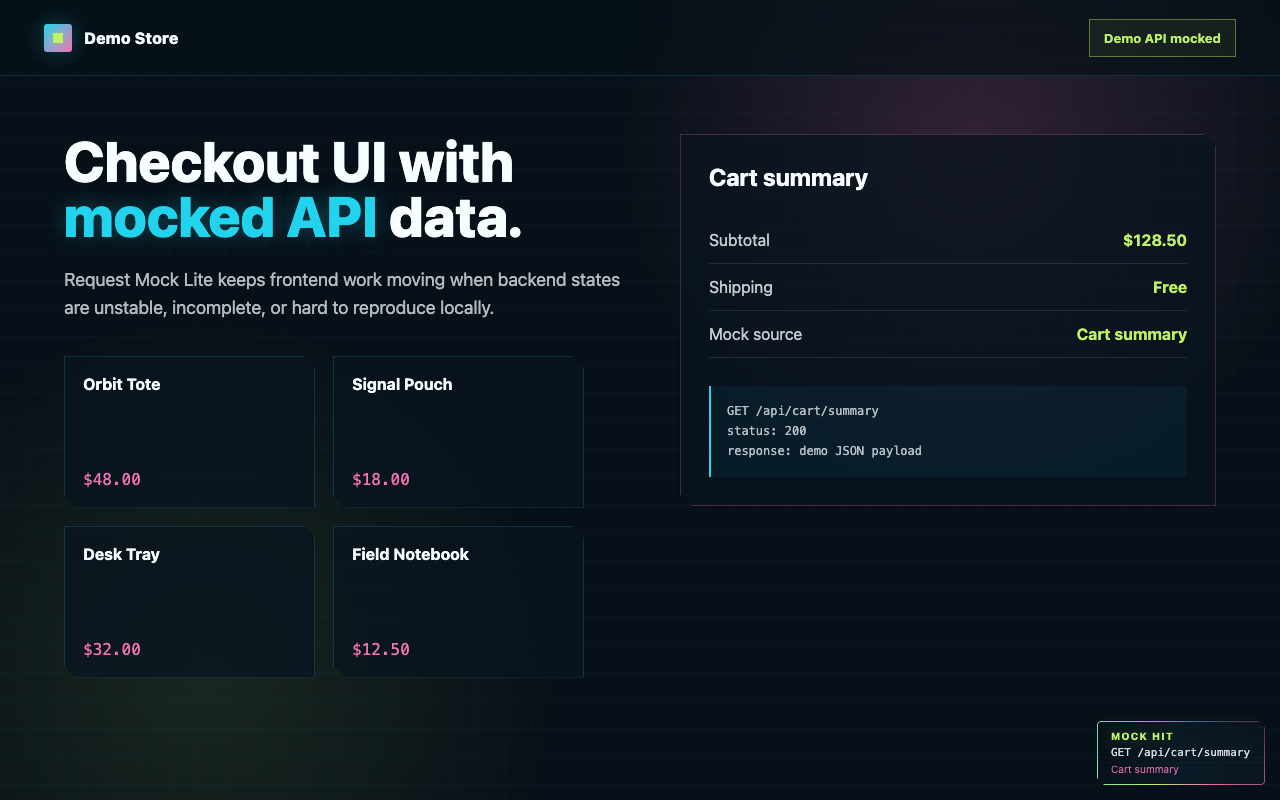Viewport: 1280px width, 800px height.
Task: Click the Cart summary heading
Action: click(x=788, y=178)
